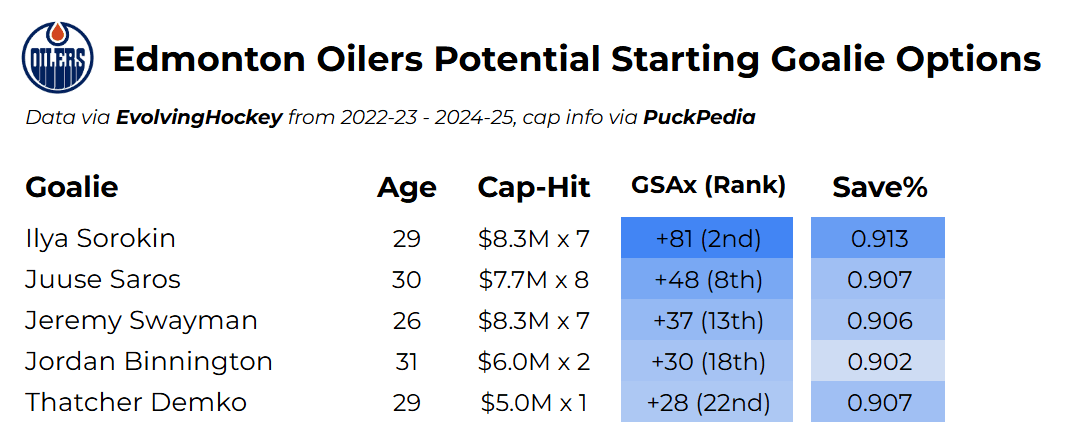Click Binnington's $6.0M x 2 cap hit
The height and width of the screenshot is (439, 1072).
pyautogui.click(x=534, y=361)
